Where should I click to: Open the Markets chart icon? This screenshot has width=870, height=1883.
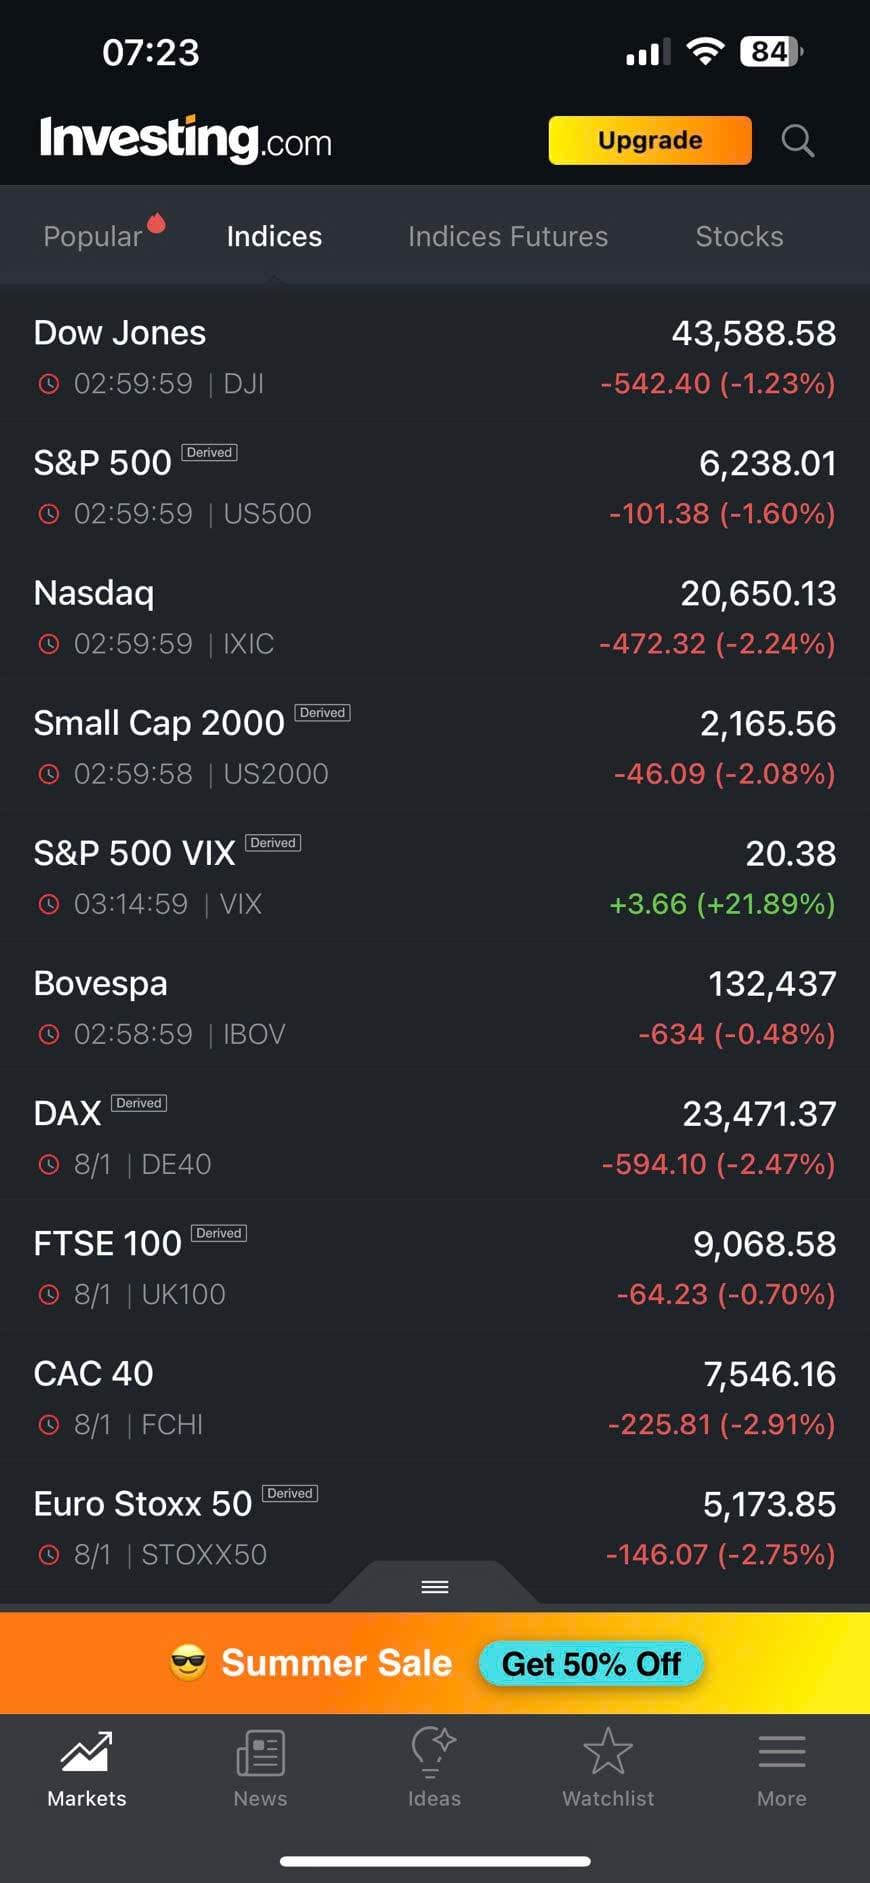tap(87, 1753)
